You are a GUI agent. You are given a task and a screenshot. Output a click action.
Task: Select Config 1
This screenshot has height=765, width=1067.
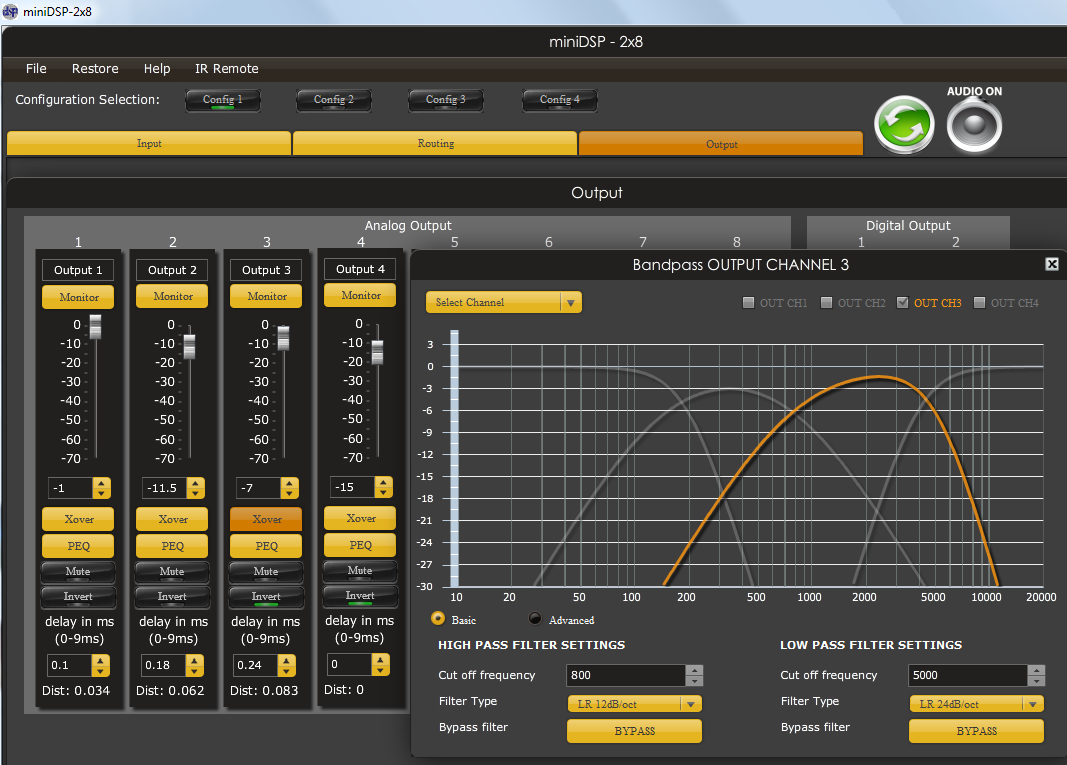tap(223, 100)
